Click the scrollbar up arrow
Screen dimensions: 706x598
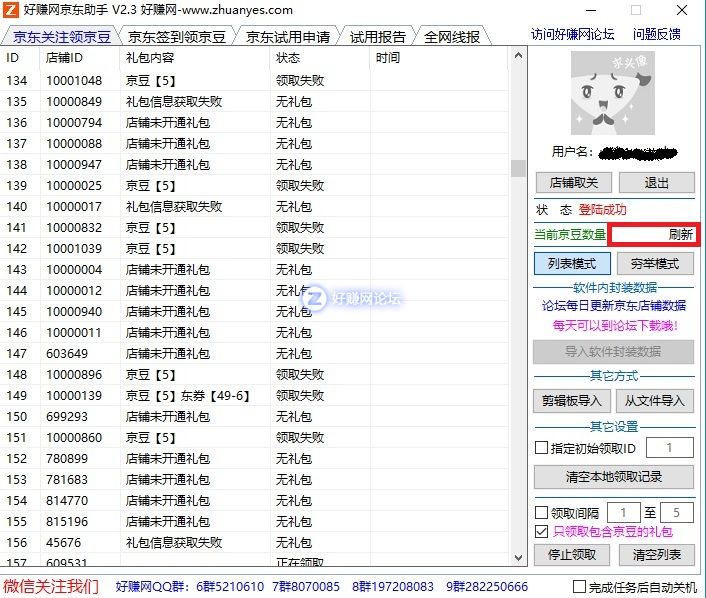pyautogui.click(x=518, y=56)
